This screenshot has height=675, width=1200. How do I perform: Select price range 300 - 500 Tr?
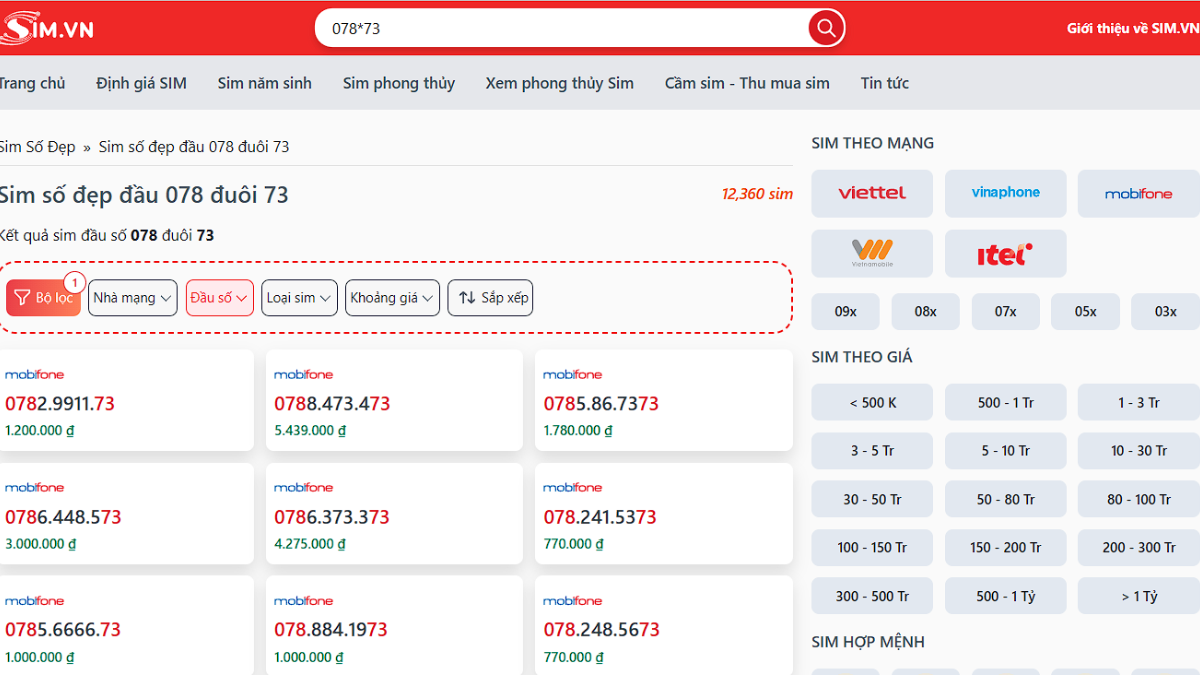click(872, 596)
